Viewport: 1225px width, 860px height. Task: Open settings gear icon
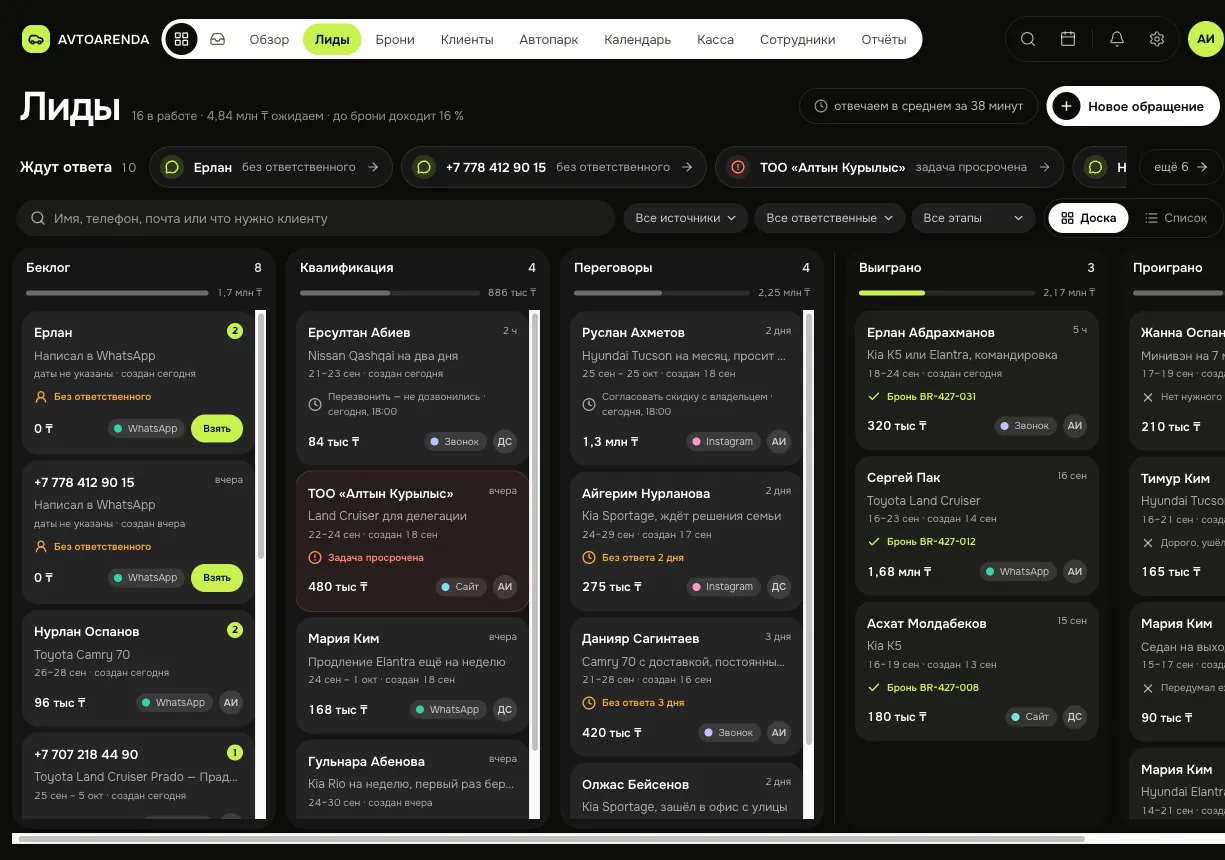pos(1157,39)
